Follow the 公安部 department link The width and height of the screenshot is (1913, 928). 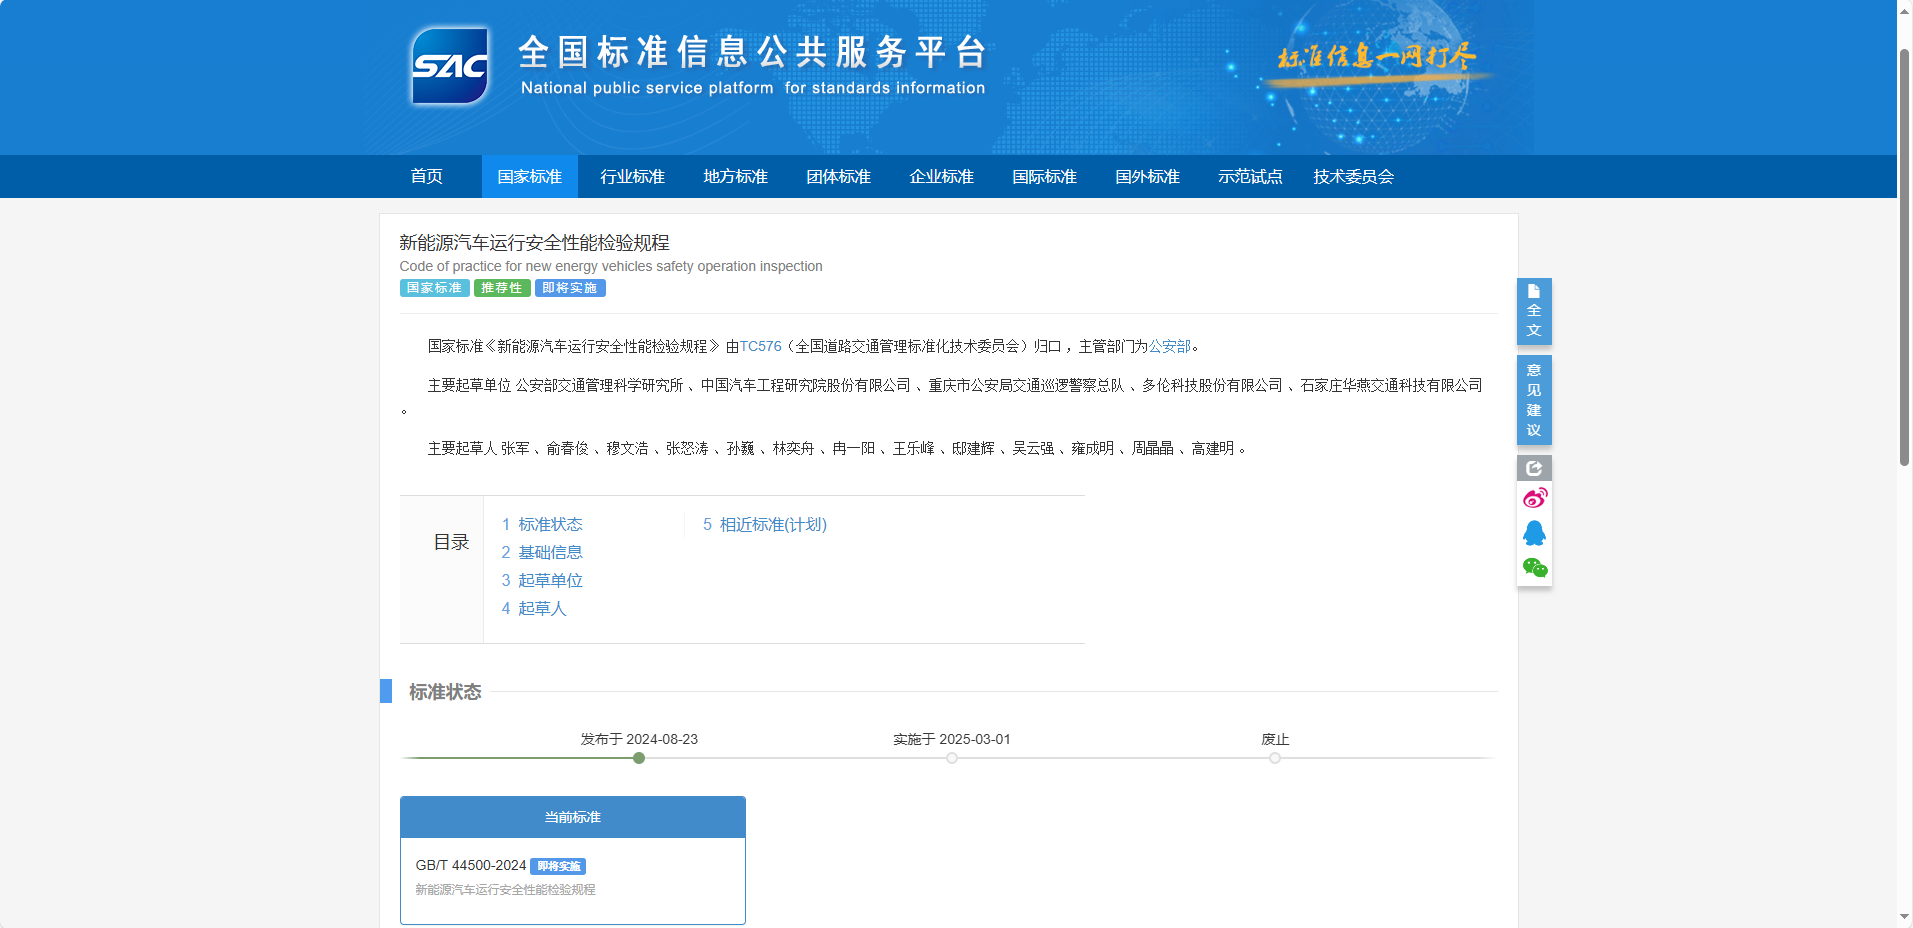pos(1170,346)
